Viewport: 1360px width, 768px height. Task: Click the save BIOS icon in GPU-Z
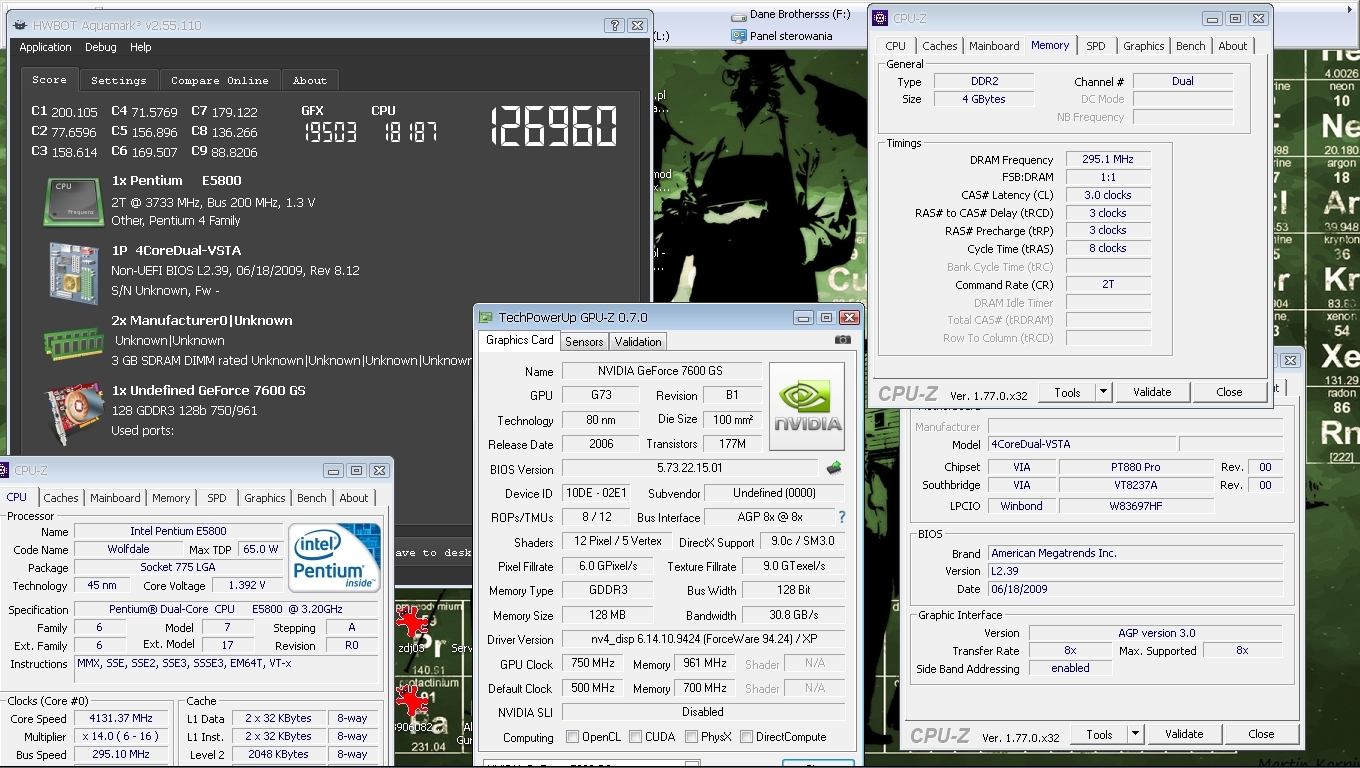[834, 468]
